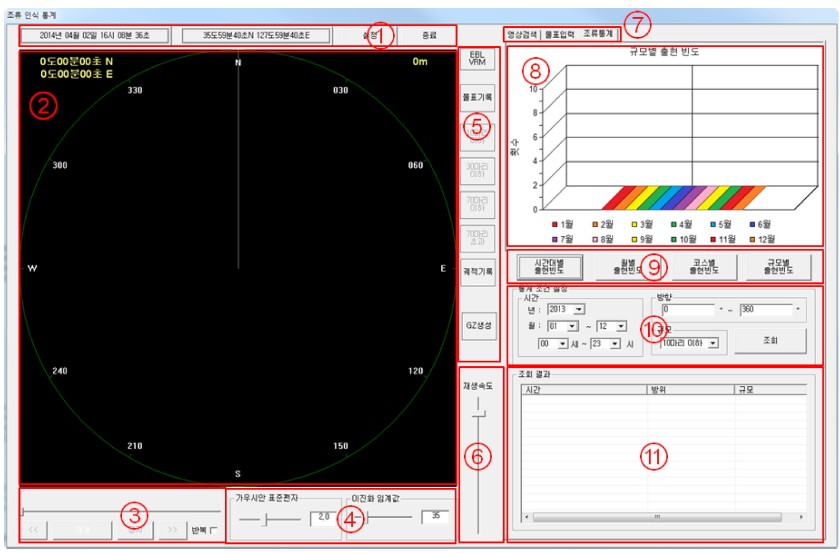Click the results list horizontal scrollbar thumb
The height and width of the screenshot is (554, 840).
pos(657,517)
